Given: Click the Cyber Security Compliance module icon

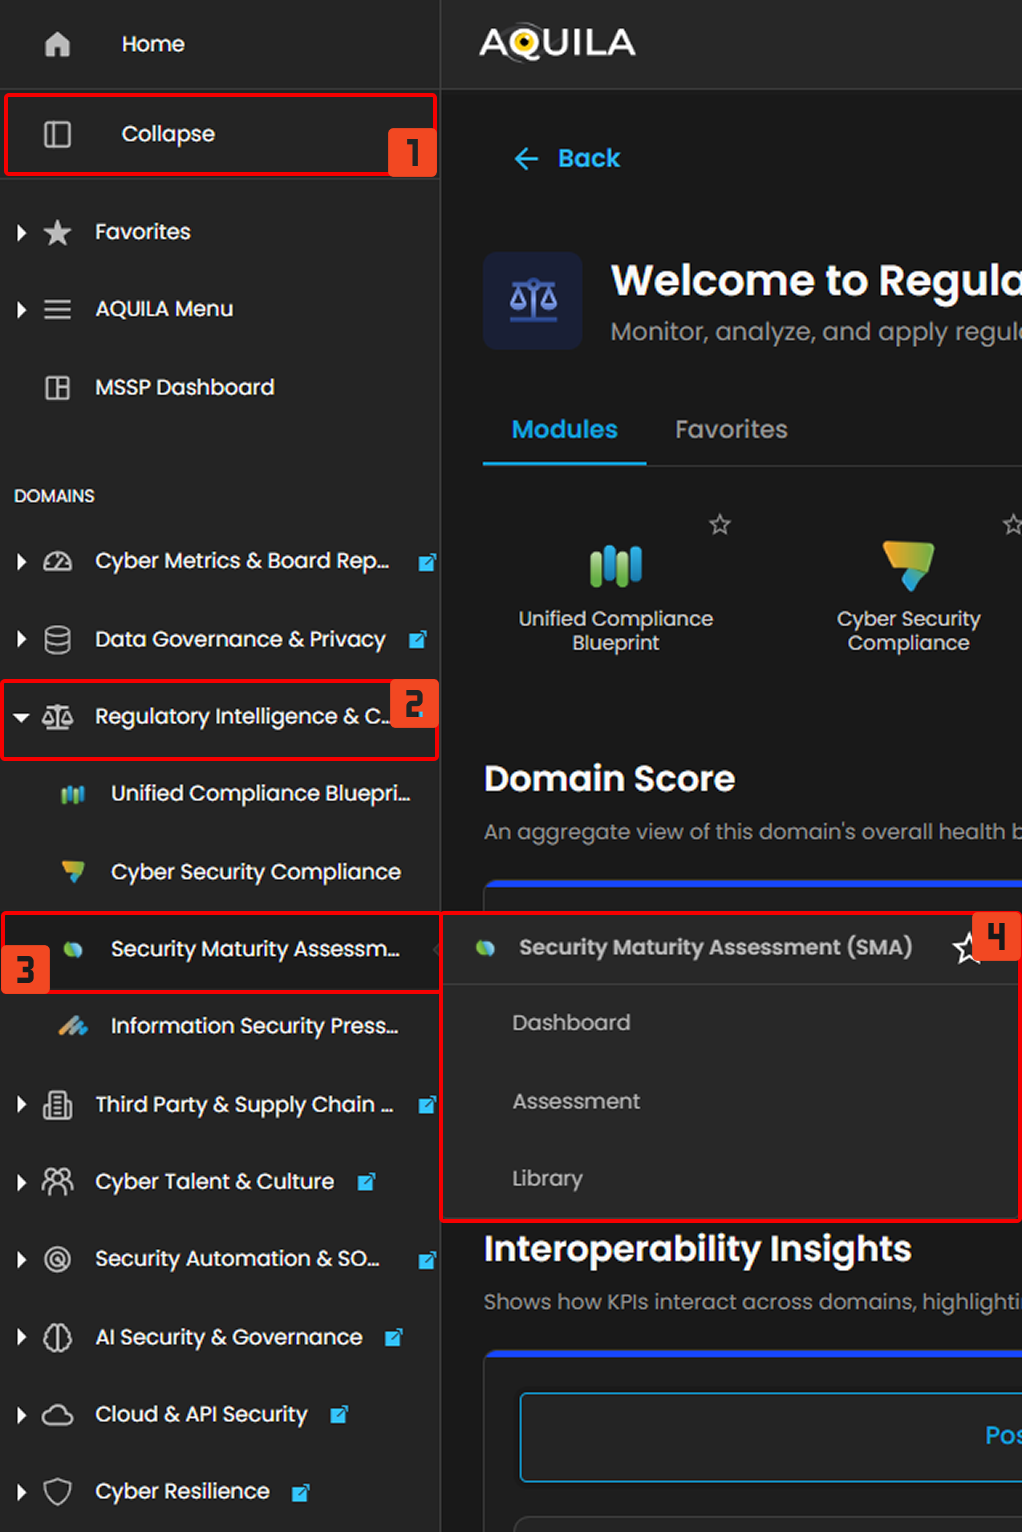Looking at the screenshot, I should coord(908,565).
